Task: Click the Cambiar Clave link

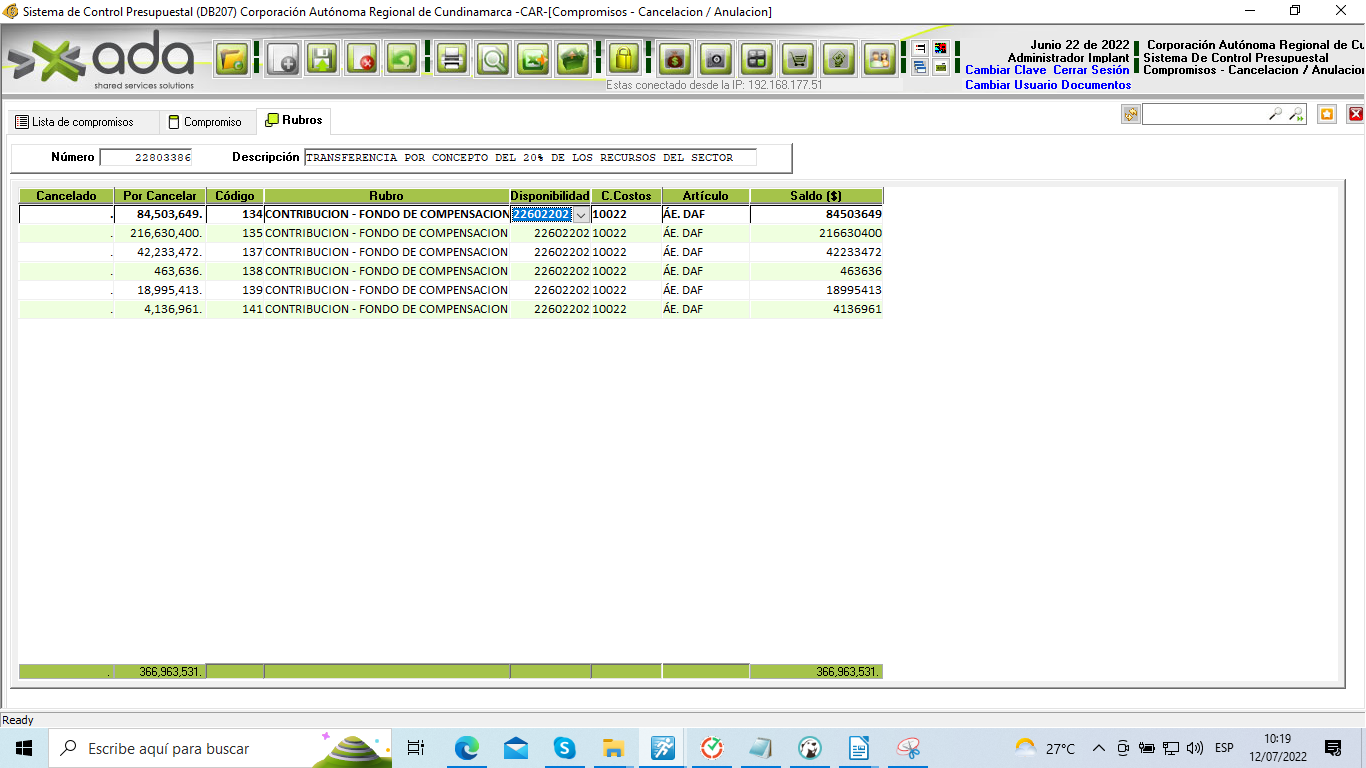Action: (1005, 71)
